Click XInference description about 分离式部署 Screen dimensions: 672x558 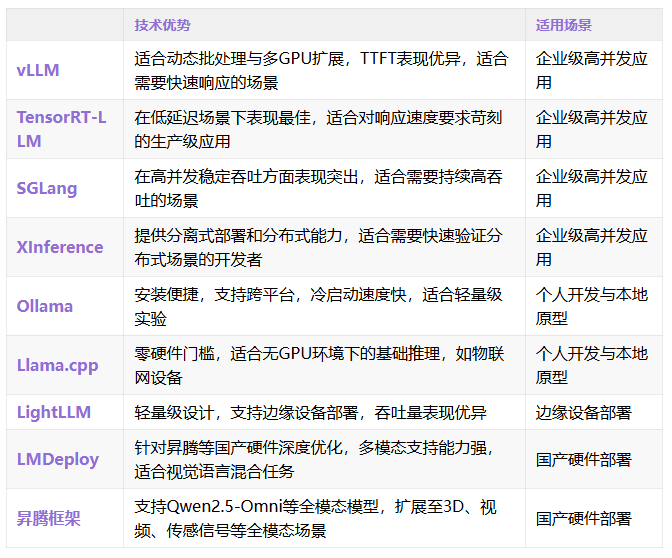click(x=318, y=247)
